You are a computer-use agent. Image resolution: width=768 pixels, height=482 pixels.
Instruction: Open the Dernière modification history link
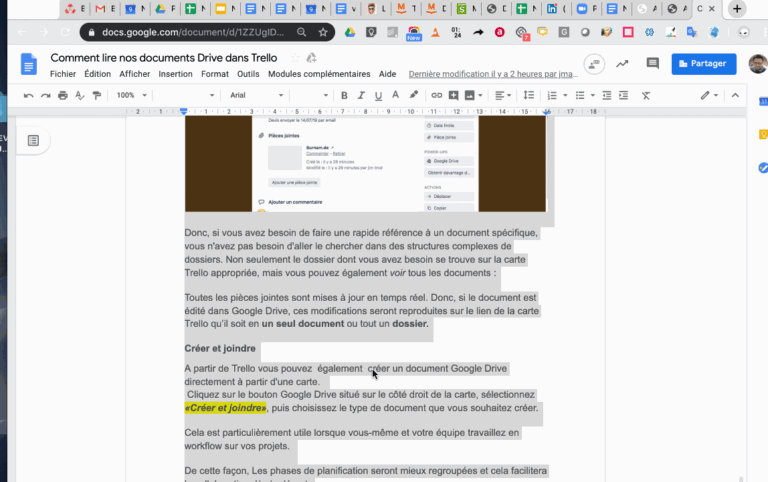click(x=493, y=74)
